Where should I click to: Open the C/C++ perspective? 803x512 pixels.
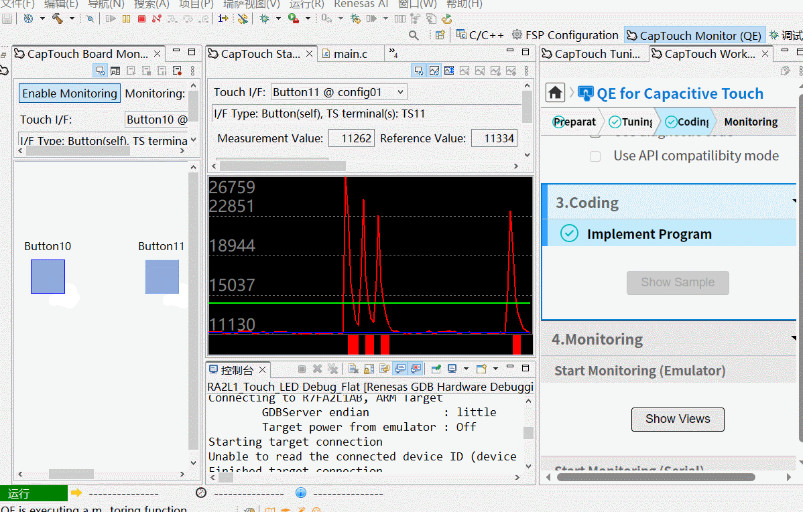click(480, 35)
